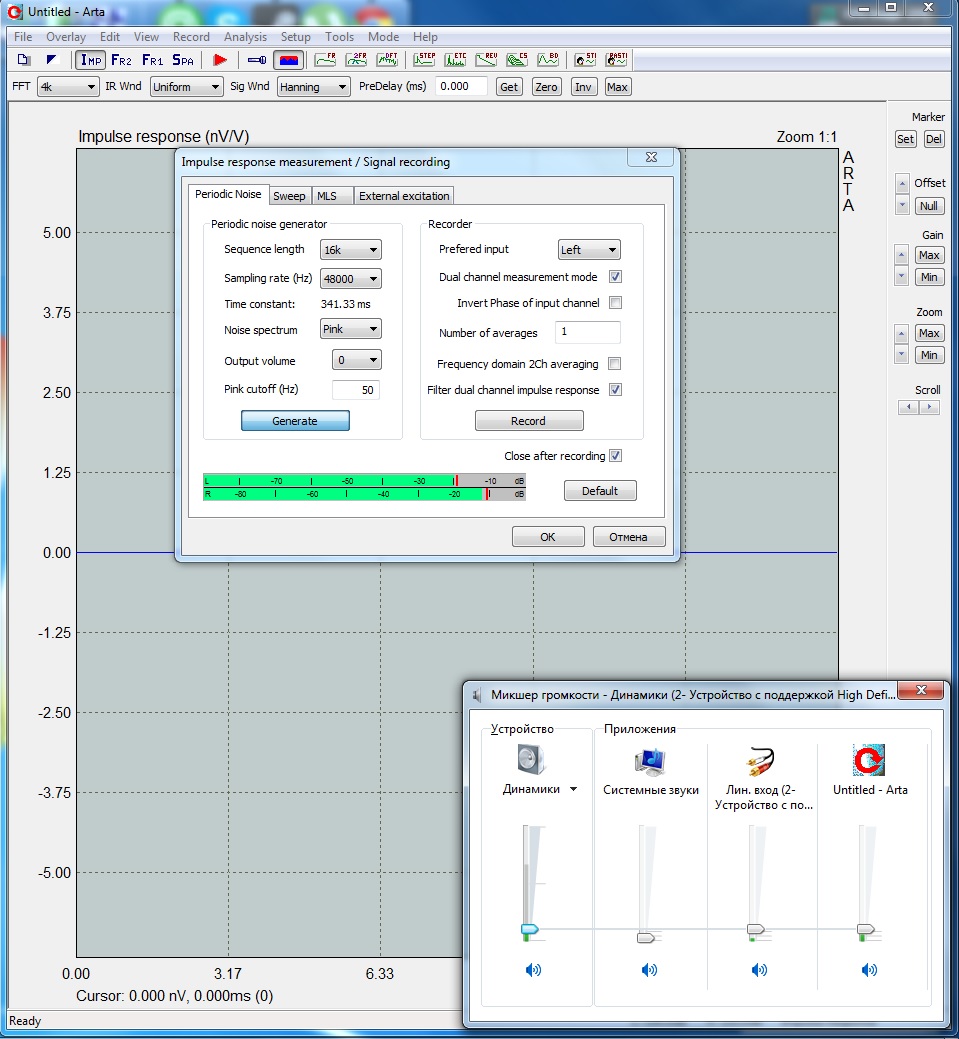Toggle Dual channel measurement mode checkbox

pos(615,277)
